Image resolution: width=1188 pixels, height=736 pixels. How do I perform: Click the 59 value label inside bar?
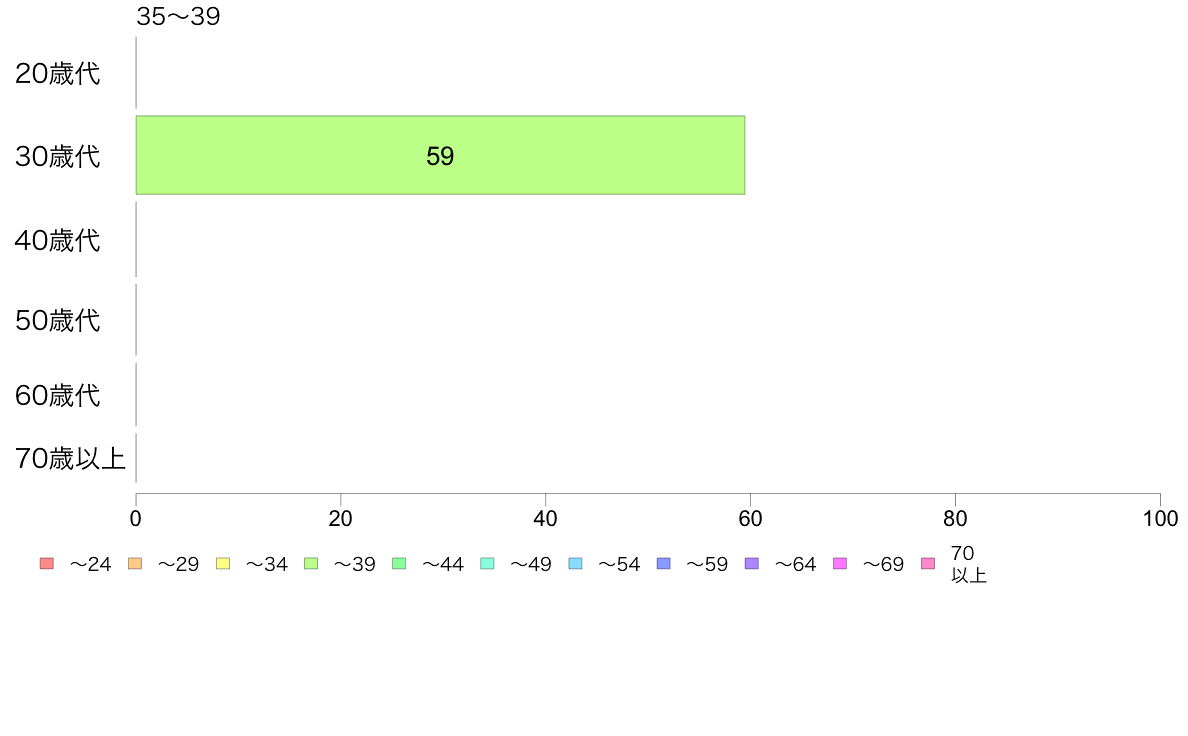point(439,156)
